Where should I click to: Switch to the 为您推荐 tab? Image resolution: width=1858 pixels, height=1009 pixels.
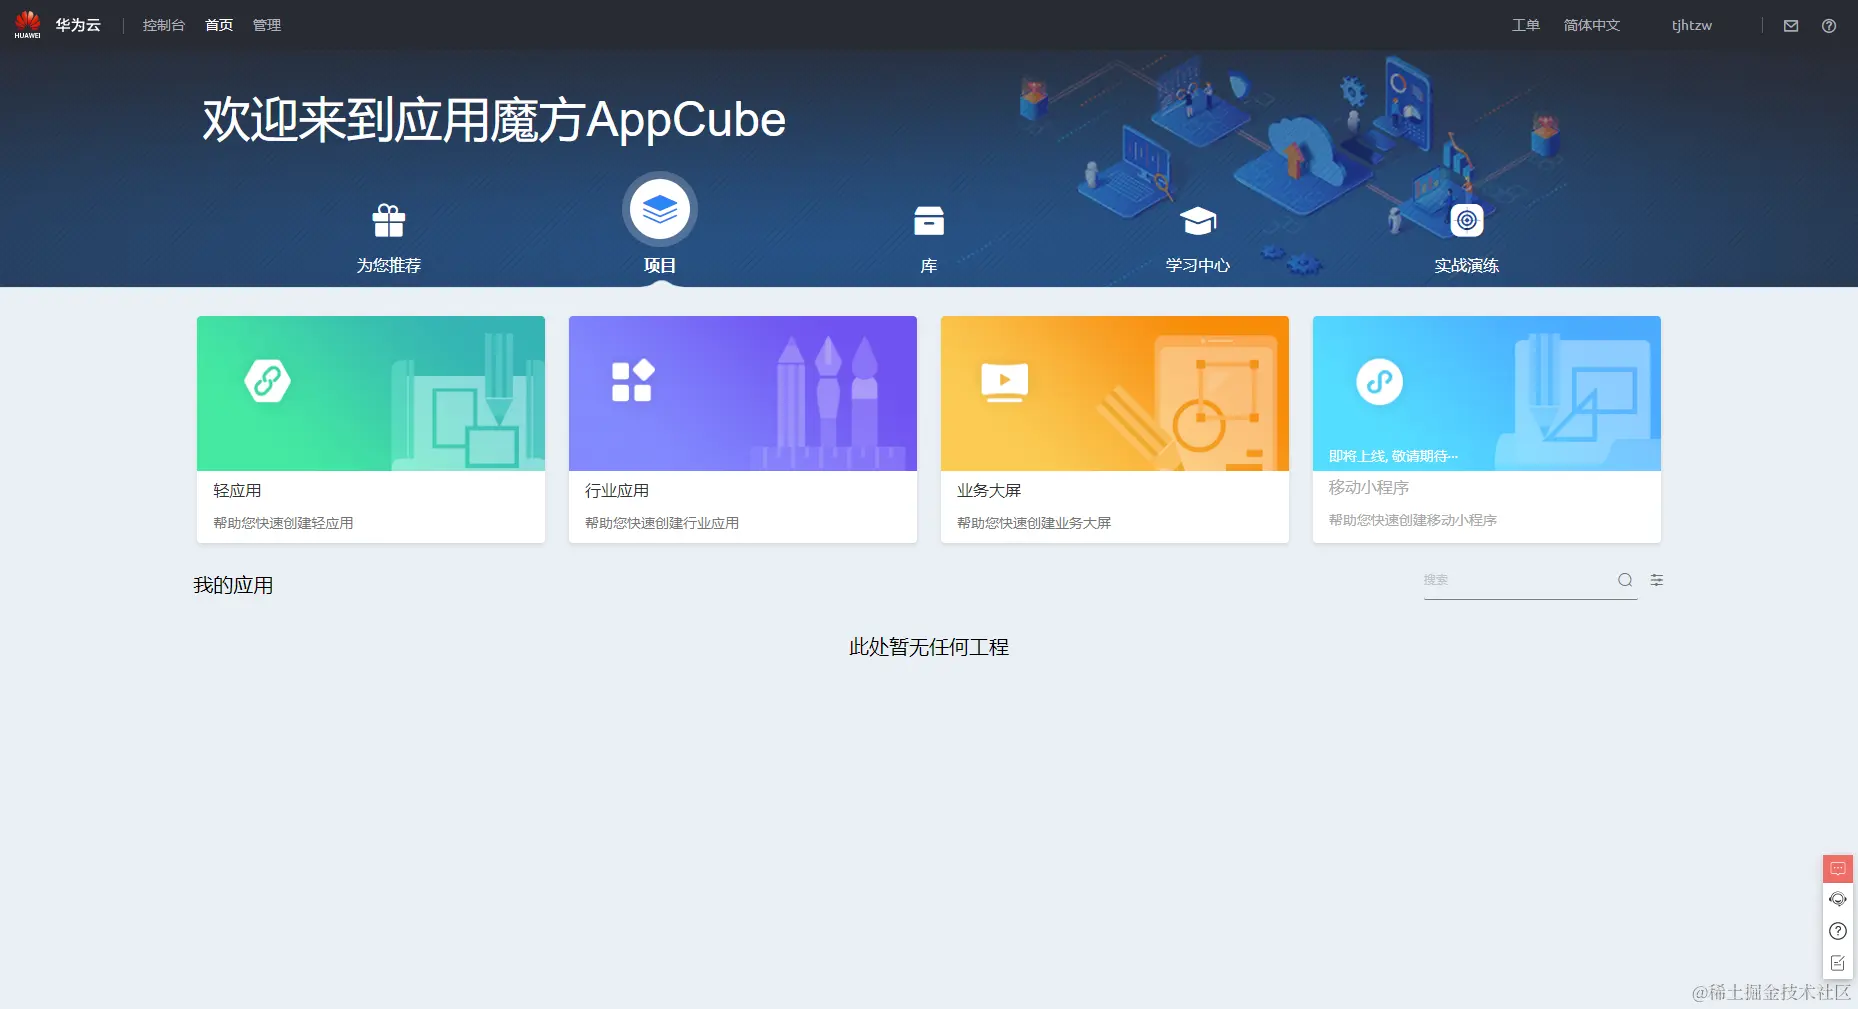click(389, 265)
